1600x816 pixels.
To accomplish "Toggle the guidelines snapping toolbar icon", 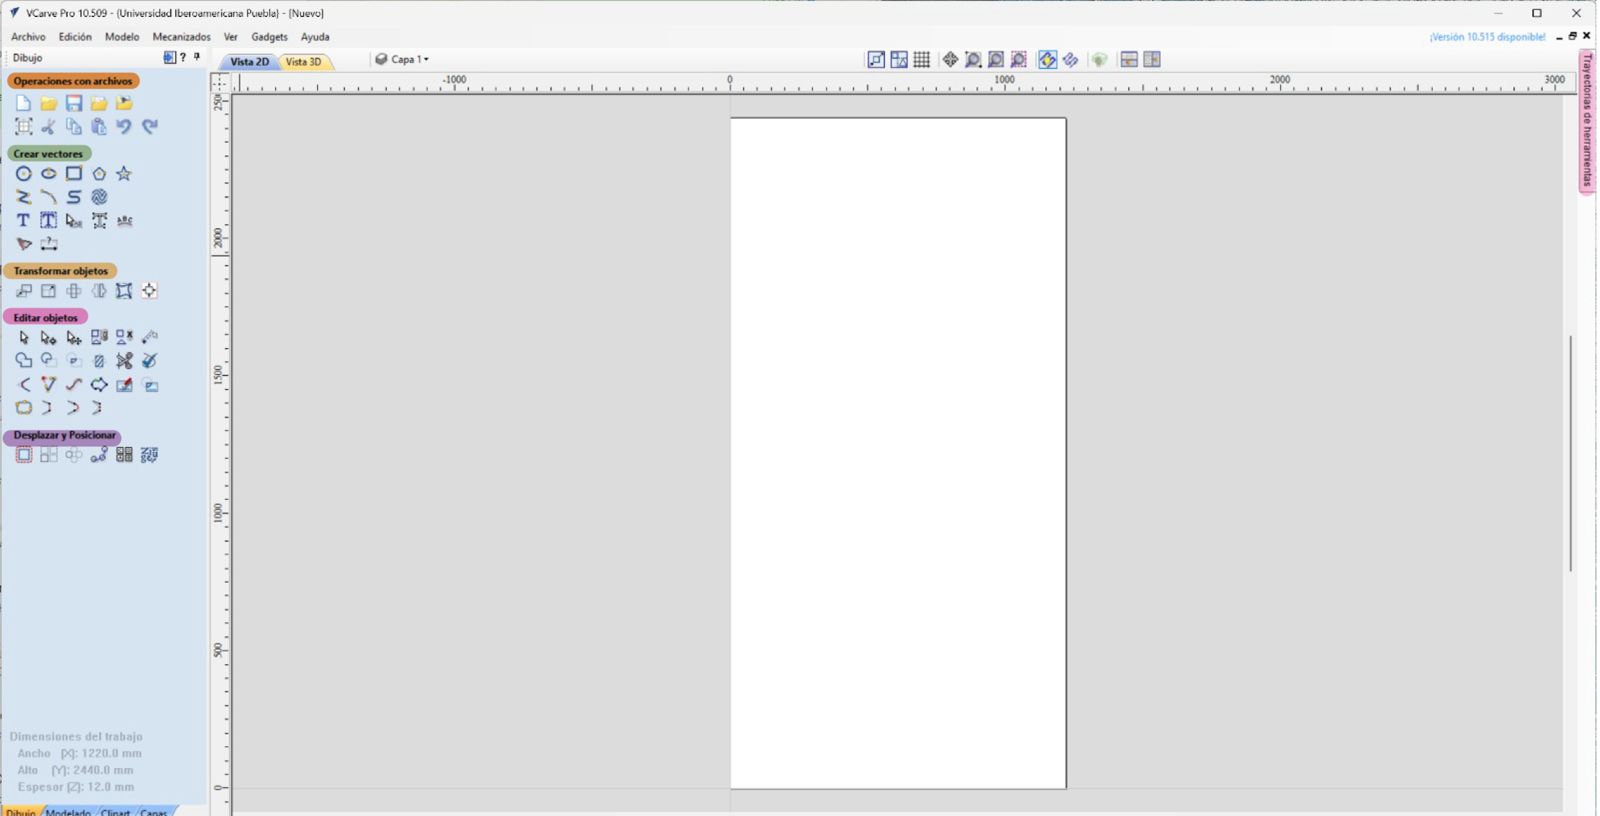I will pos(899,60).
